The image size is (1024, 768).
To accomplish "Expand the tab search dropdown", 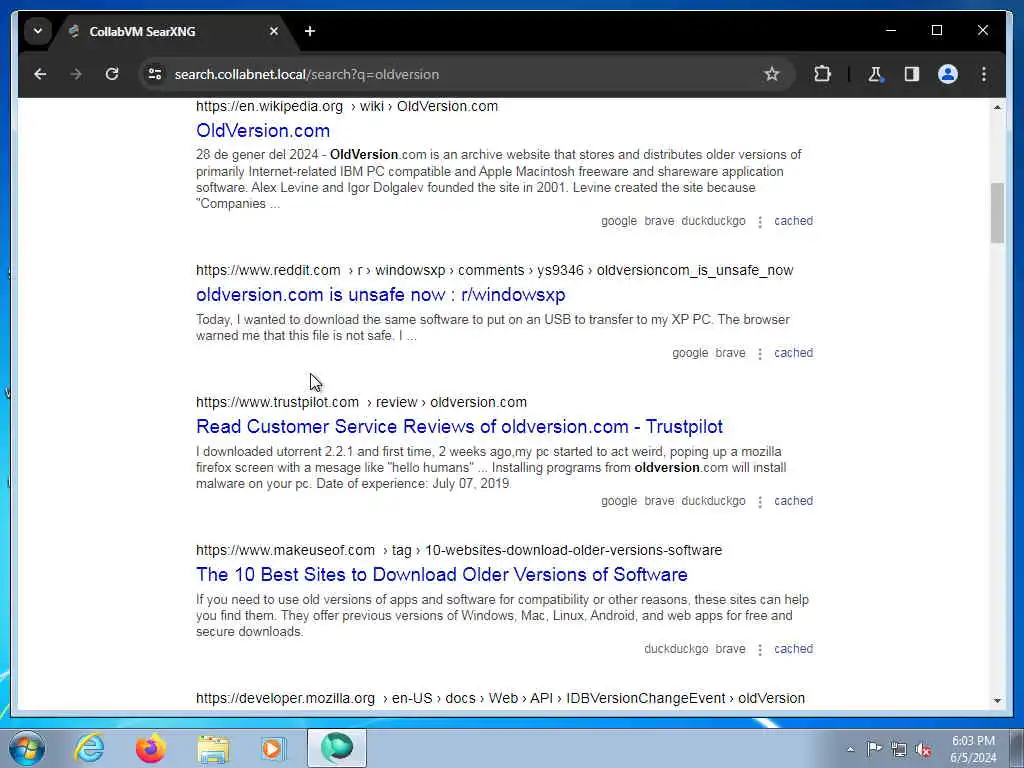I will click(x=38, y=31).
